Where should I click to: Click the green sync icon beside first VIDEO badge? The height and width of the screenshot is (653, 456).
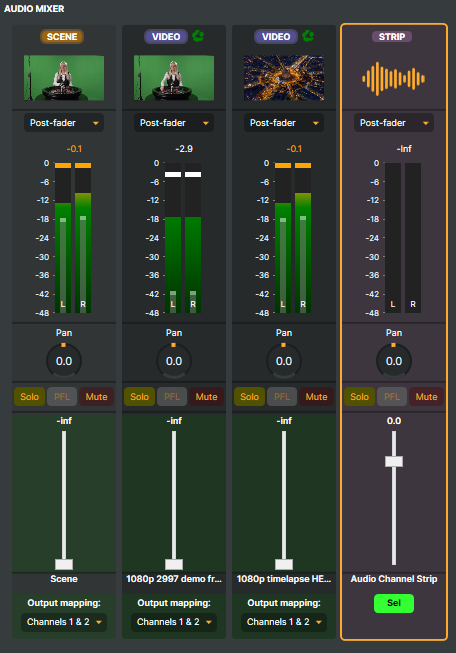coord(198,36)
